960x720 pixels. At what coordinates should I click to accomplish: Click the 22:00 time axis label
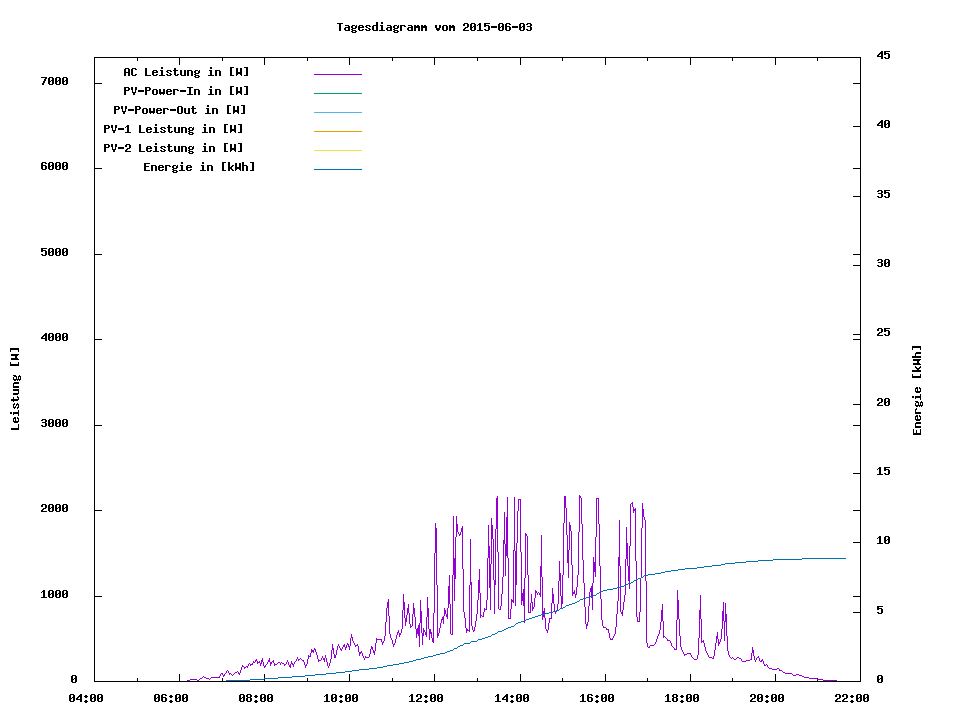click(x=852, y=698)
